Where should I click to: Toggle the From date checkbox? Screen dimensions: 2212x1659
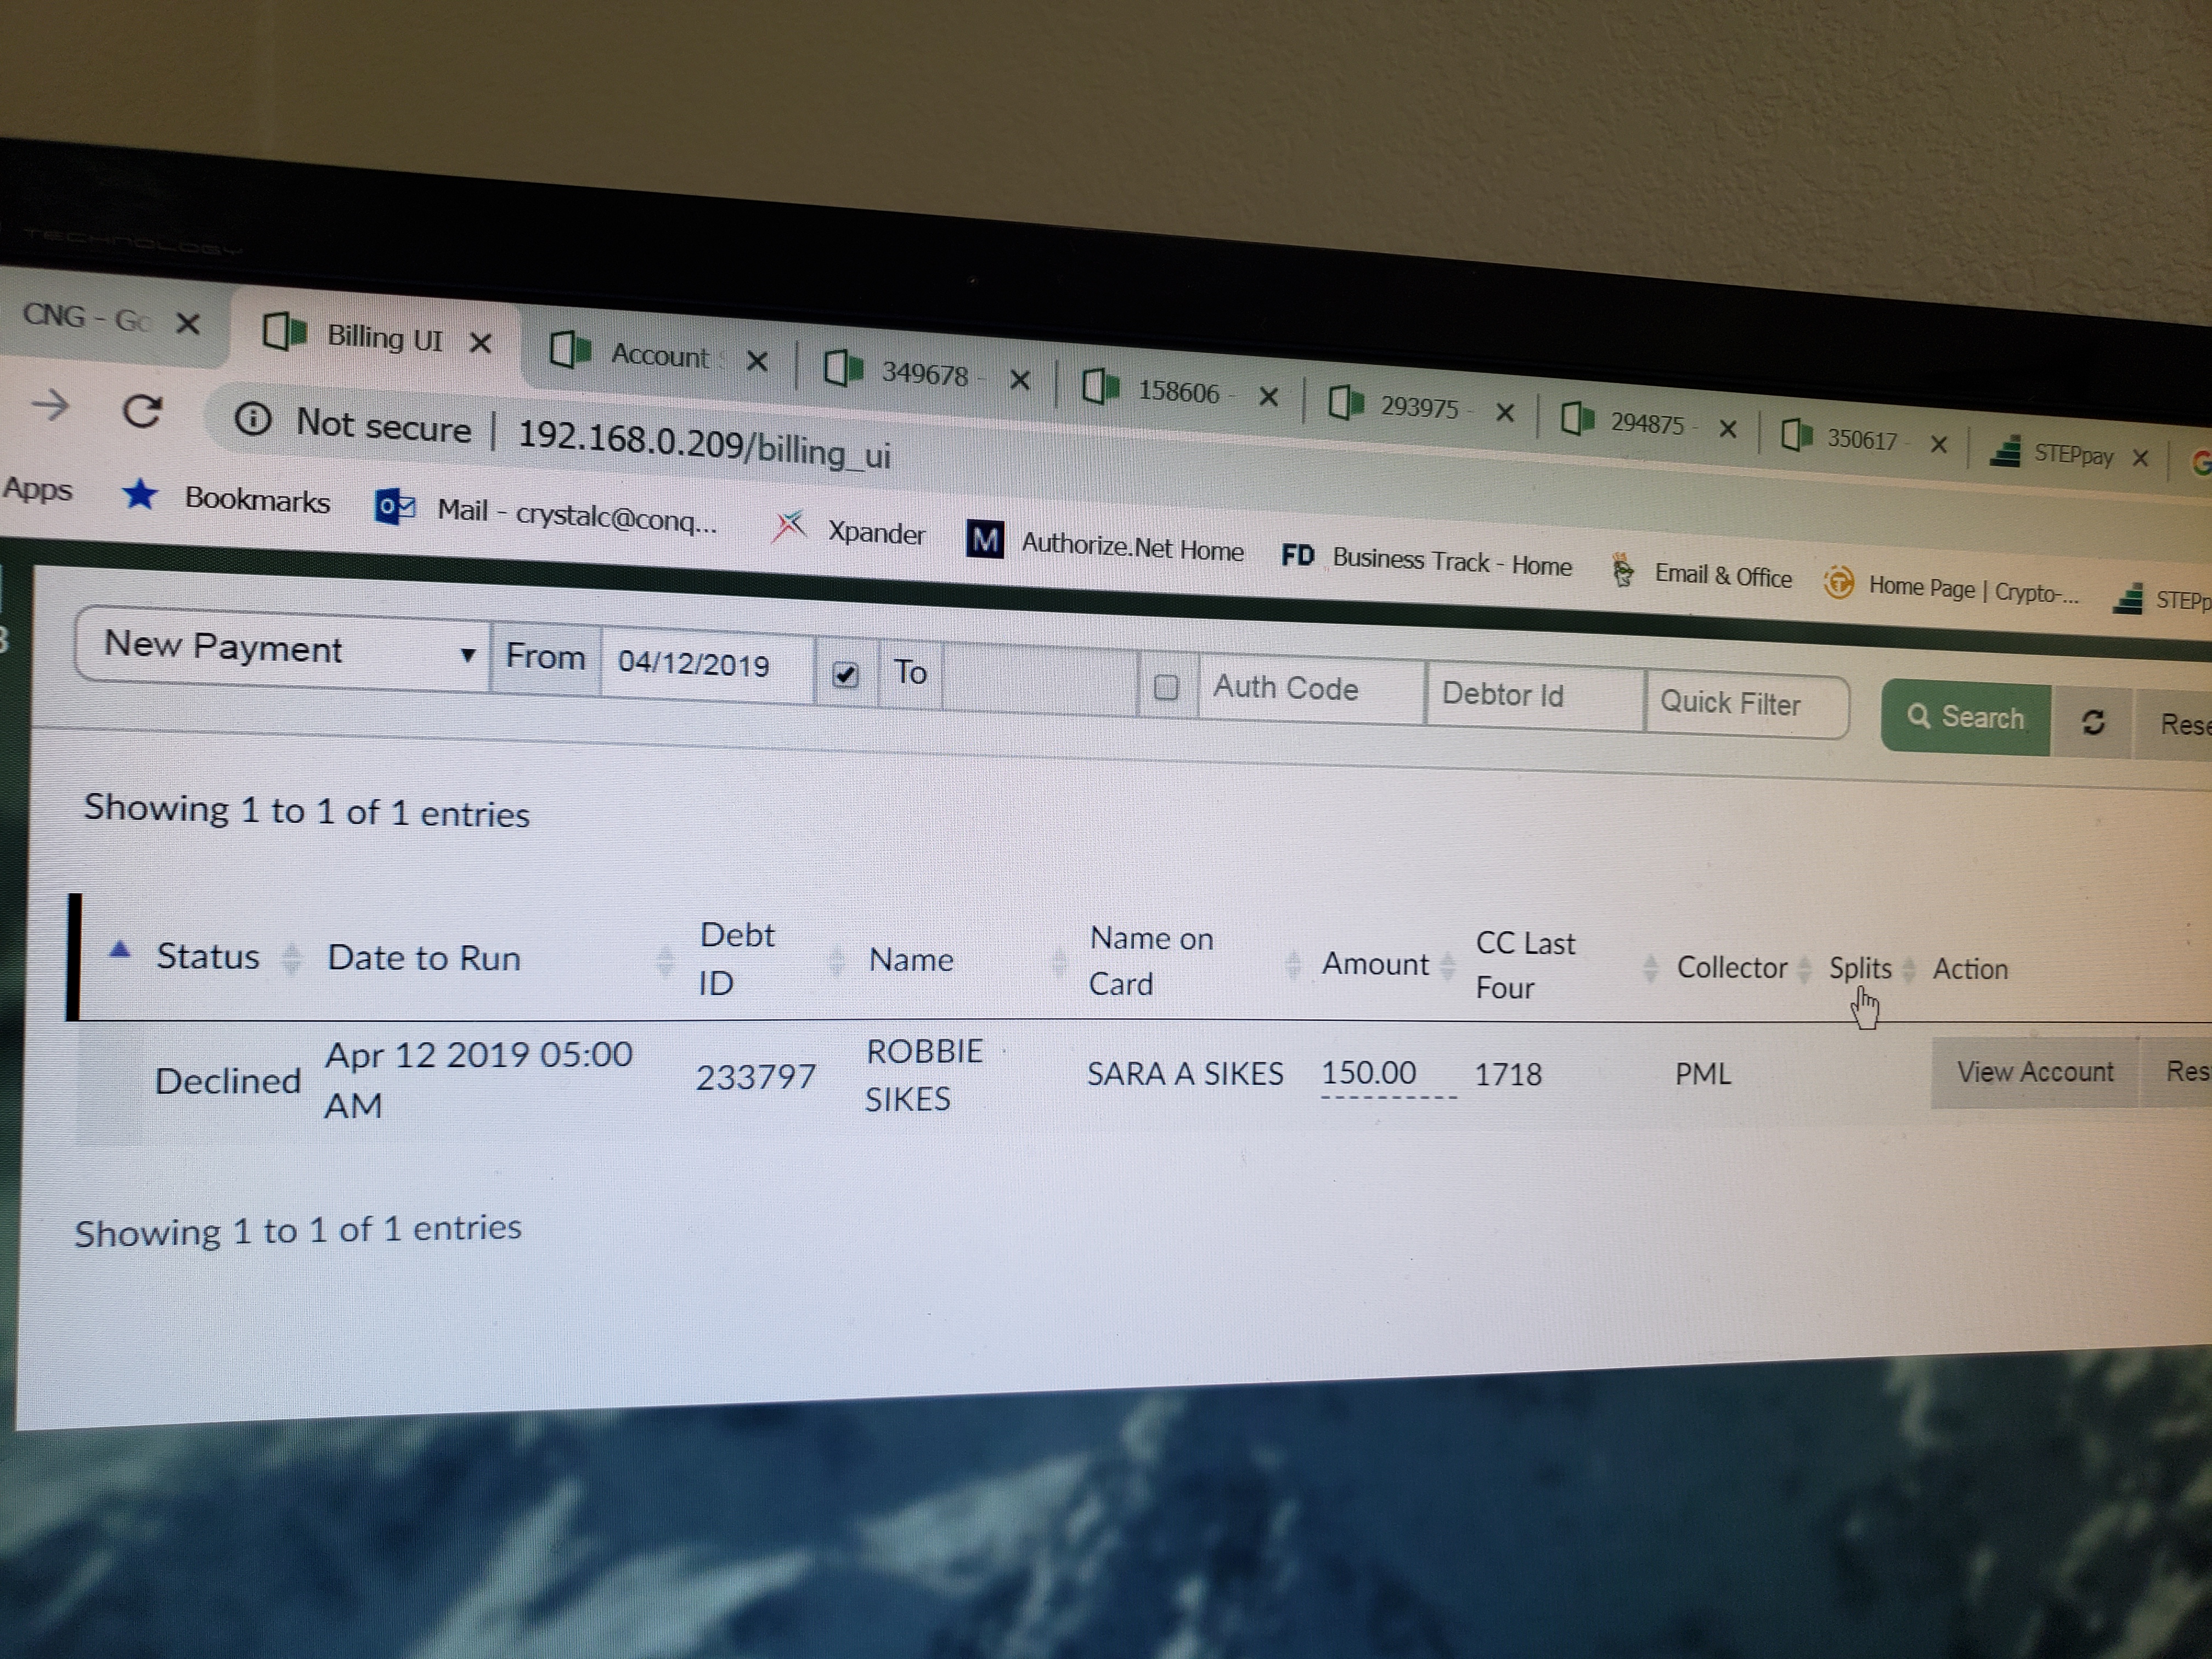pyautogui.click(x=845, y=675)
